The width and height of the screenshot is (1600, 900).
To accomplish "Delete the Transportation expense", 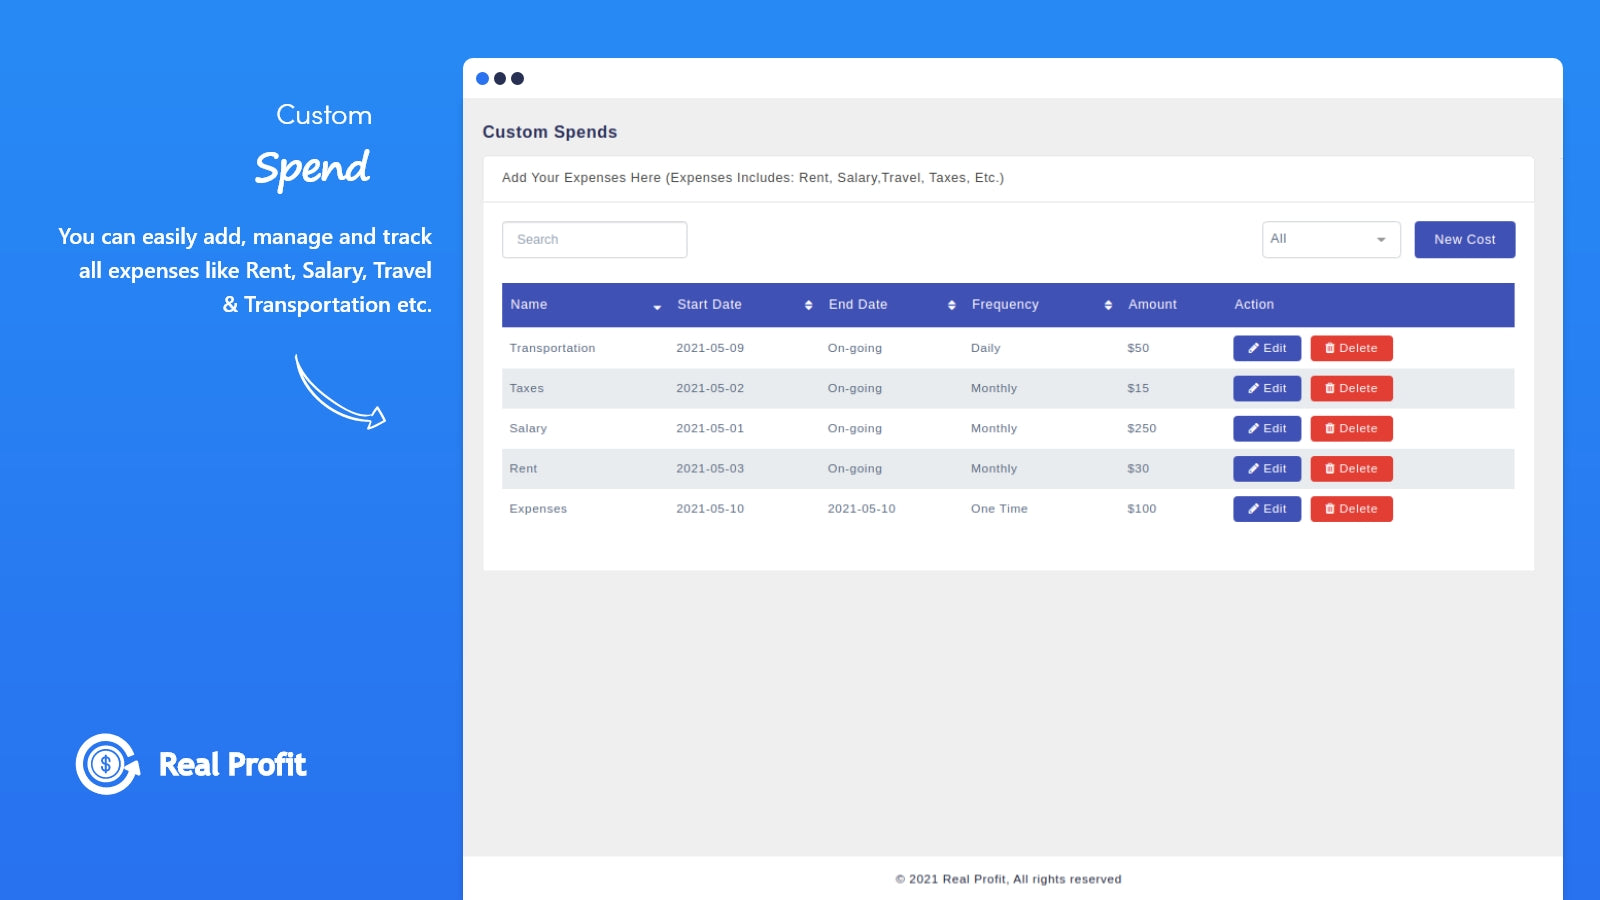I will pyautogui.click(x=1351, y=348).
